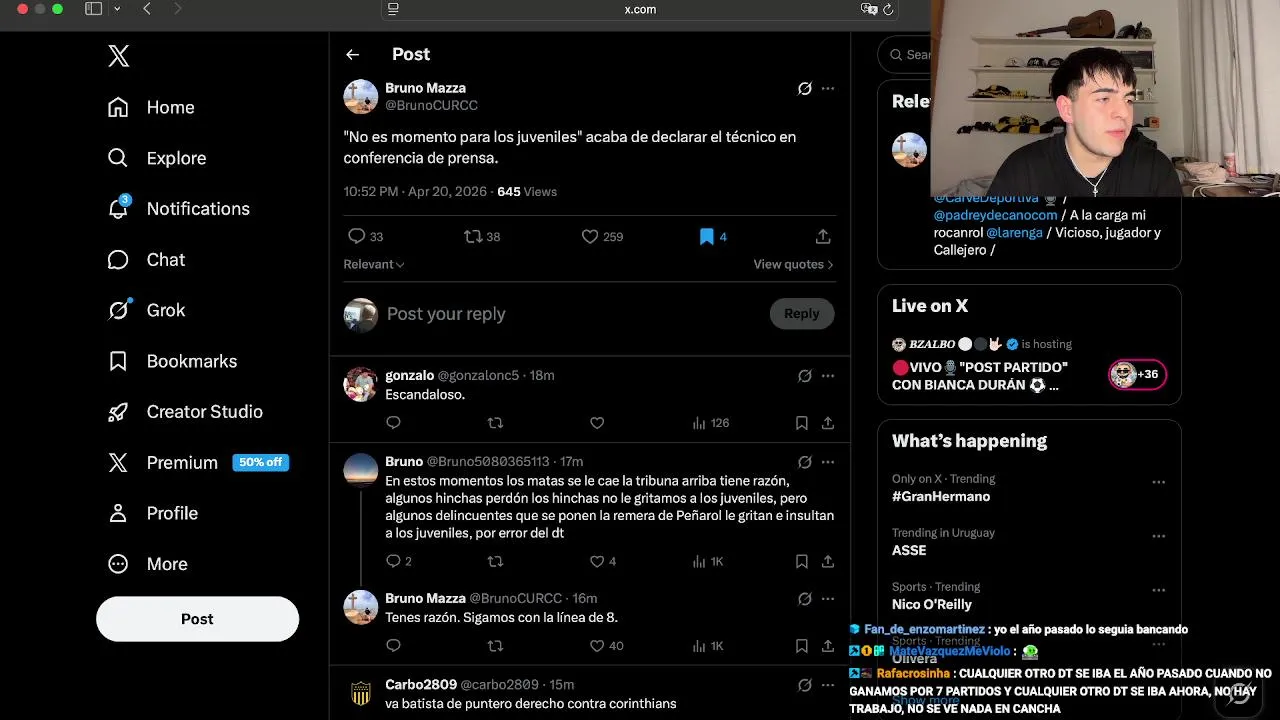Bookmark Bruno Mazza's 16m reply
This screenshot has height=720, width=1280.
(801, 646)
